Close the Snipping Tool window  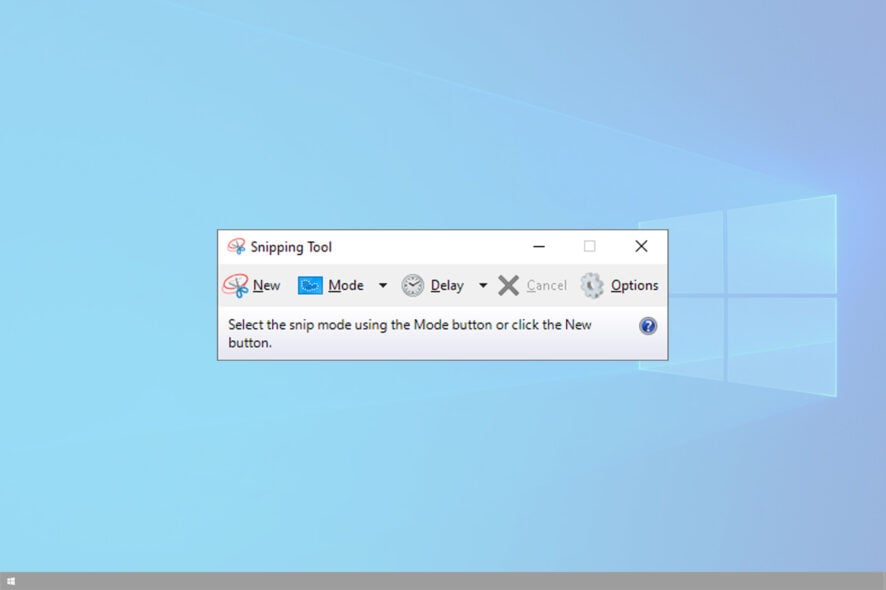(x=641, y=246)
